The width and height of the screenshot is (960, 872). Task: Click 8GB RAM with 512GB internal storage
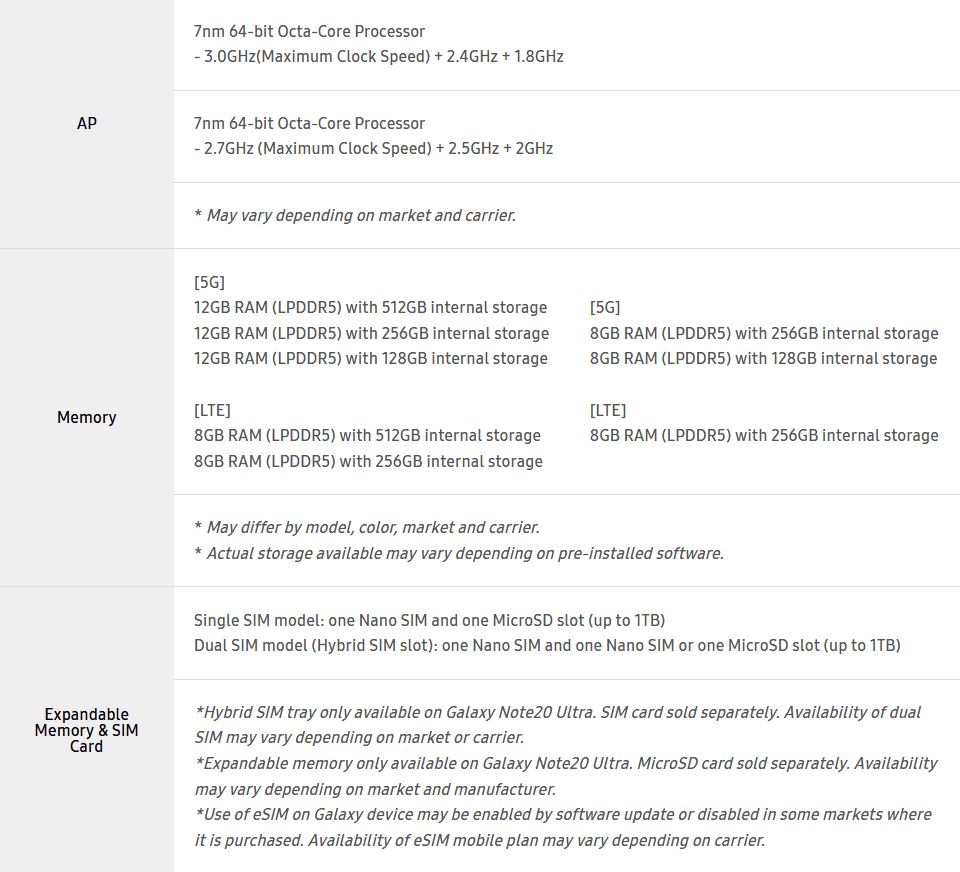(367, 436)
